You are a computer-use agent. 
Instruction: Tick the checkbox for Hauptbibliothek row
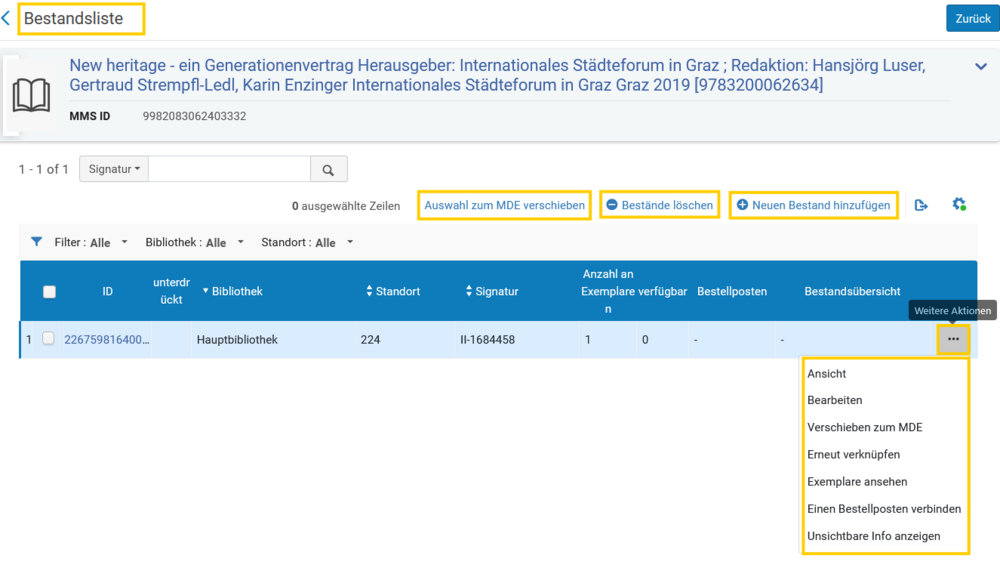click(x=48, y=339)
